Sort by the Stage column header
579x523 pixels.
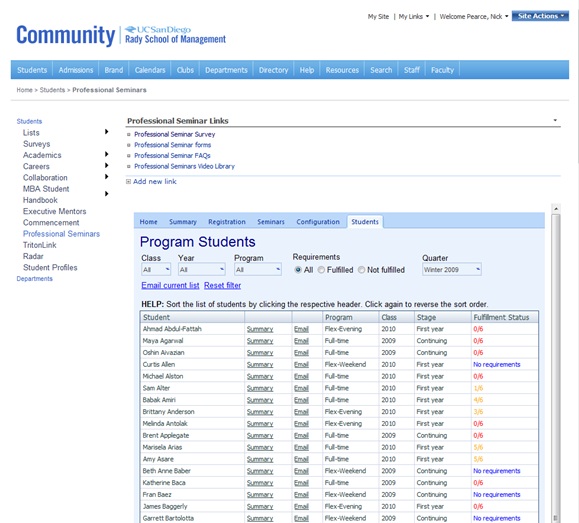pos(443,317)
